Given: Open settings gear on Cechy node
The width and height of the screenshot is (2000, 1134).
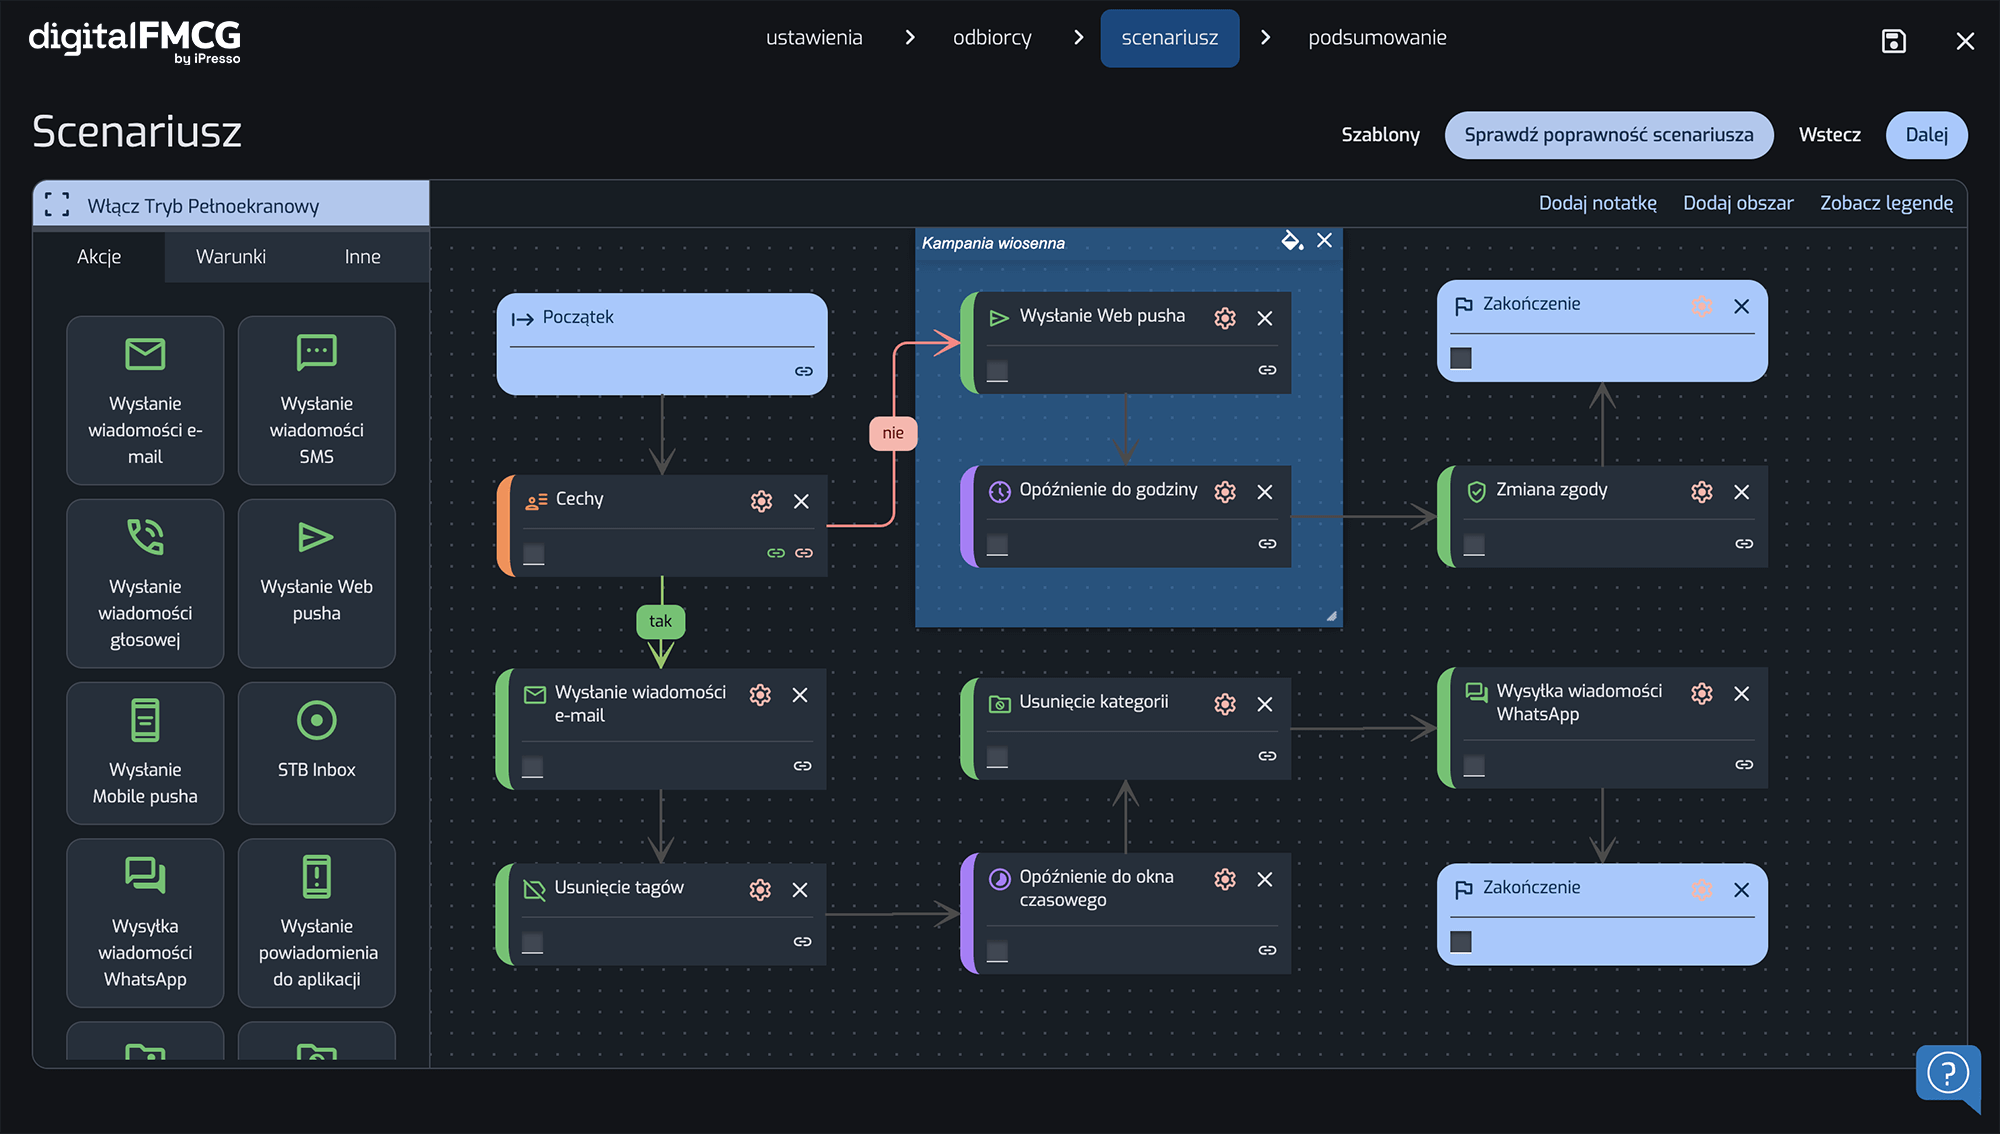Looking at the screenshot, I should click(761, 501).
